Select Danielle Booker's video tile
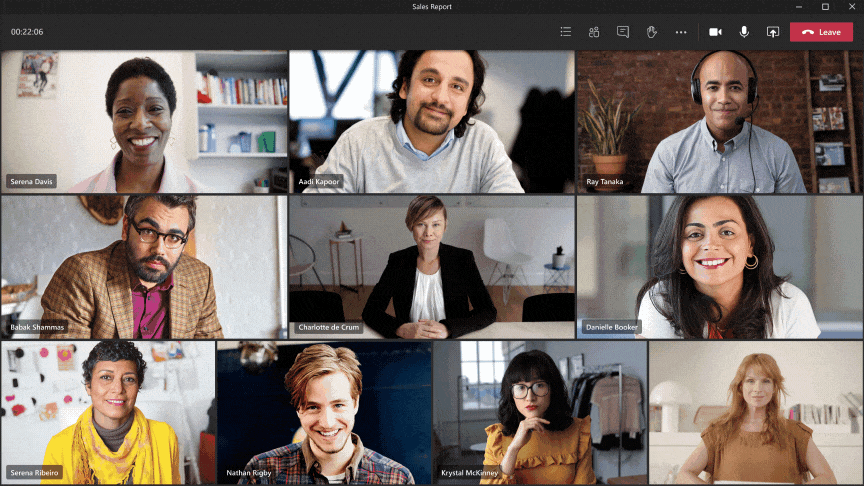Image resolution: width=864 pixels, height=486 pixels. (x=719, y=266)
